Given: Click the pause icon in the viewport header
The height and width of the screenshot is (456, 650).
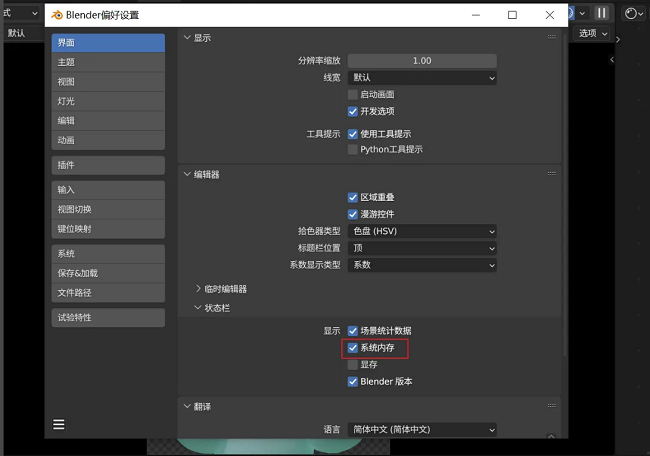Looking at the screenshot, I should click(602, 13).
